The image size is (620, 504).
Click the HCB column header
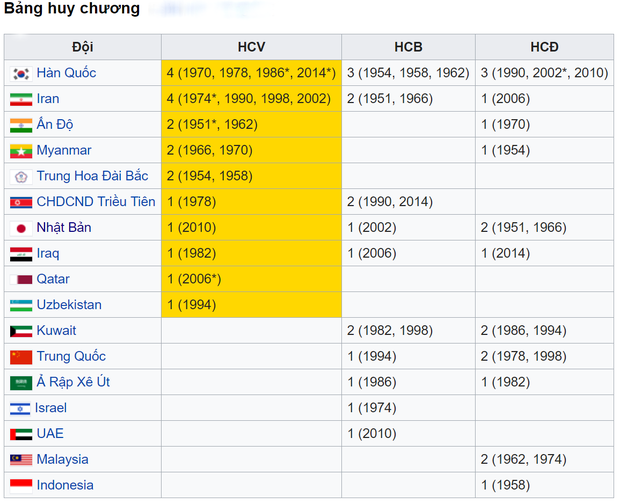click(x=408, y=47)
